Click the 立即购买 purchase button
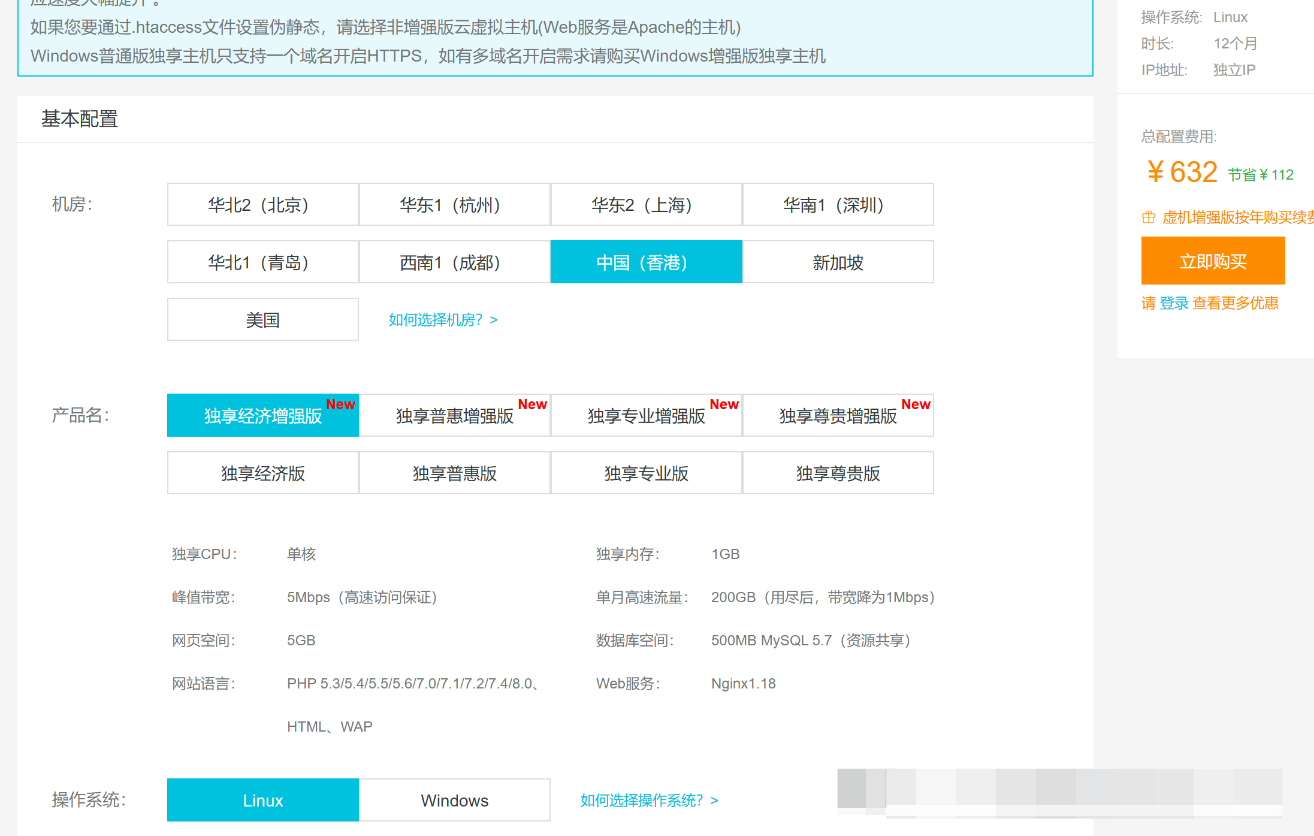This screenshot has width=1314, height=836. (x=1212, y=260)
